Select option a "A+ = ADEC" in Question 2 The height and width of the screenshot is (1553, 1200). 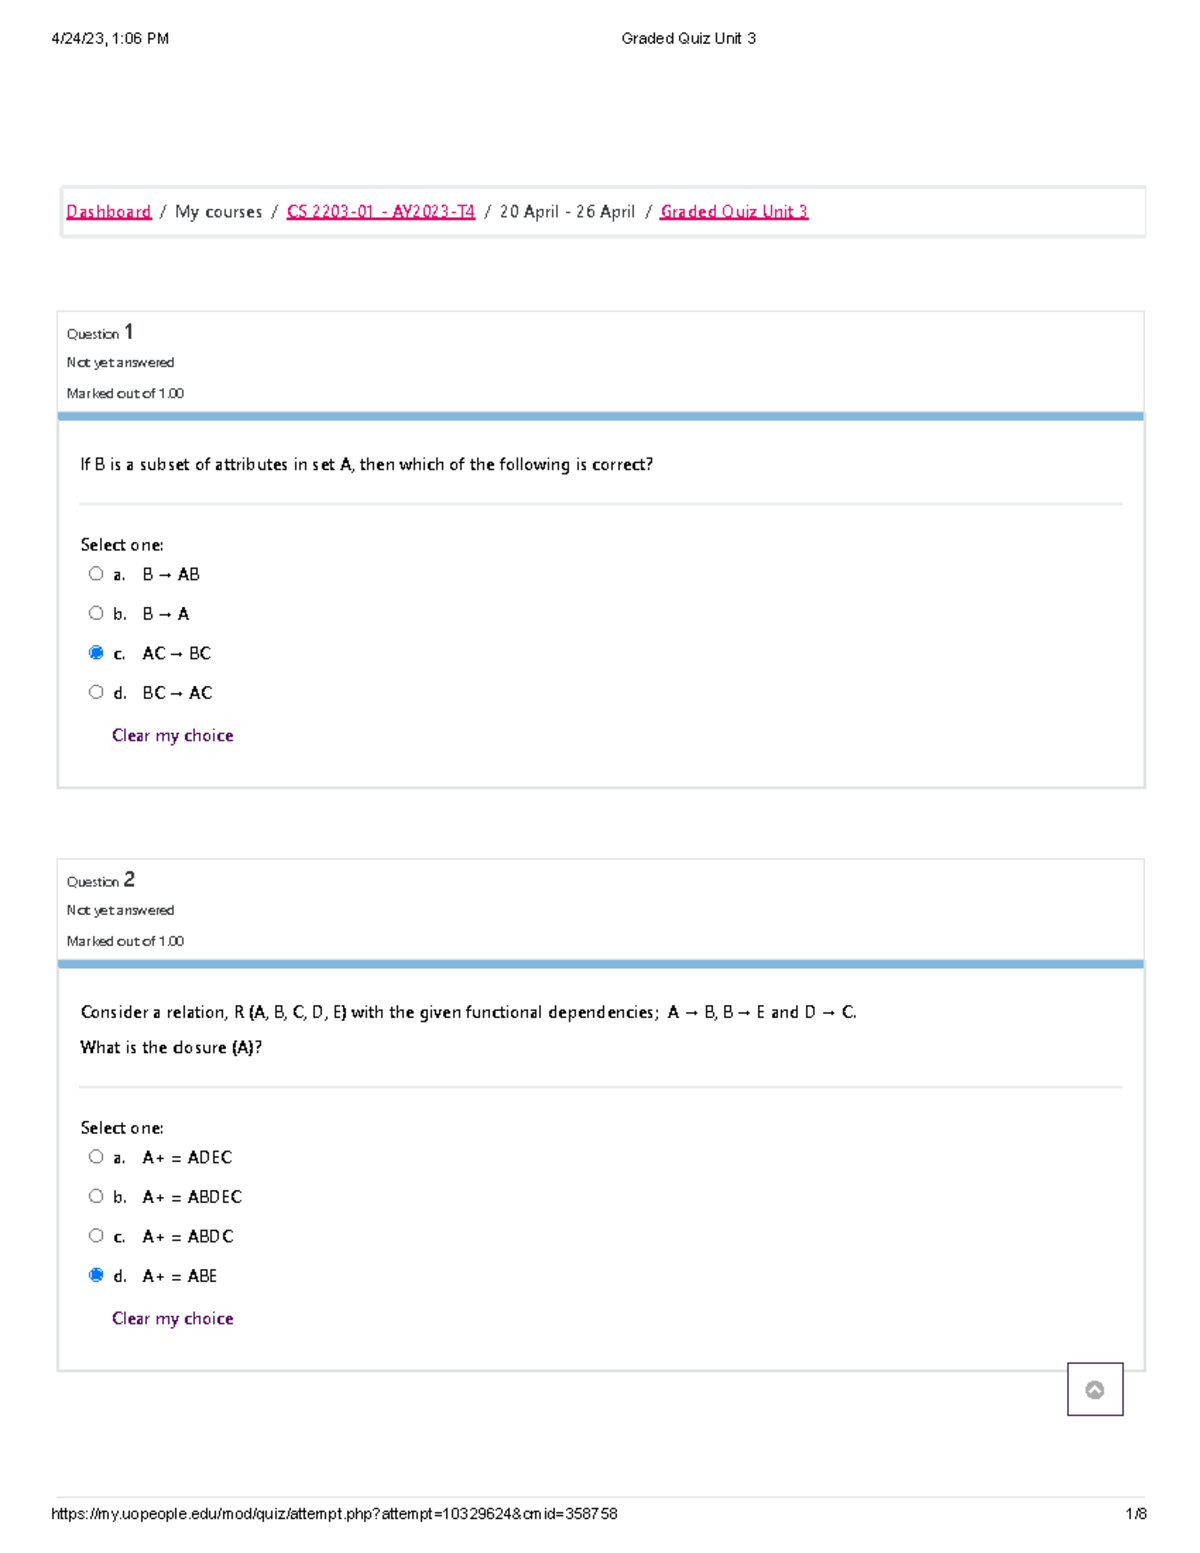point(96,1156)
